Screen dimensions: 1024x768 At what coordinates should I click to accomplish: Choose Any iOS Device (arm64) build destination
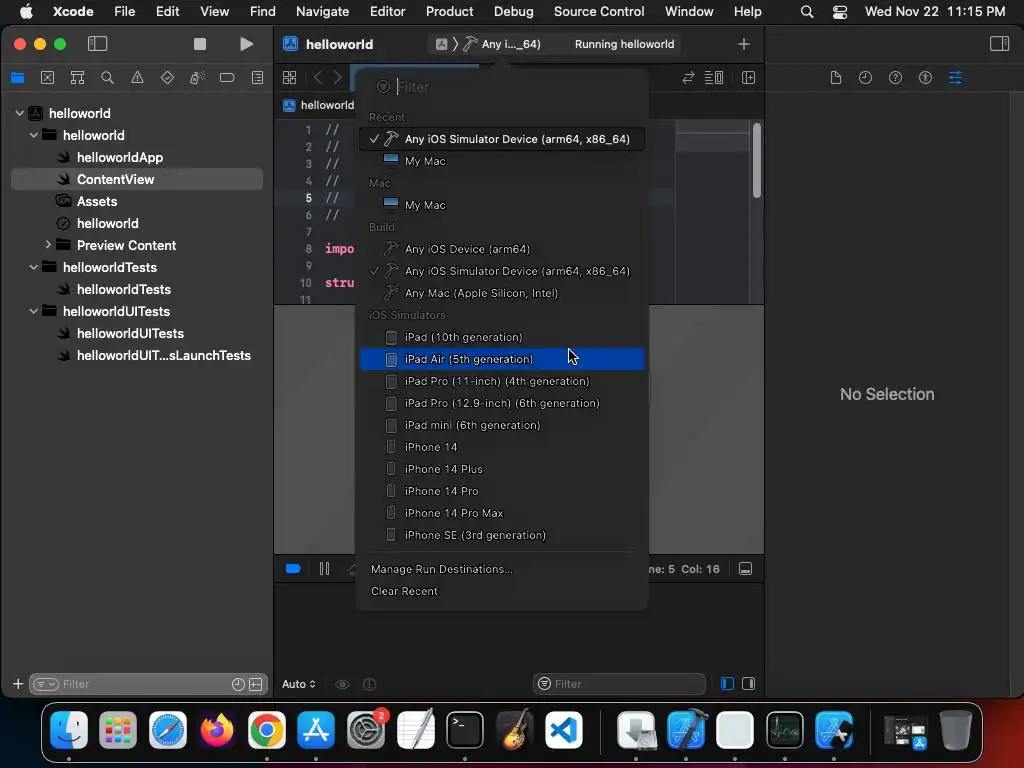[502, 249]
